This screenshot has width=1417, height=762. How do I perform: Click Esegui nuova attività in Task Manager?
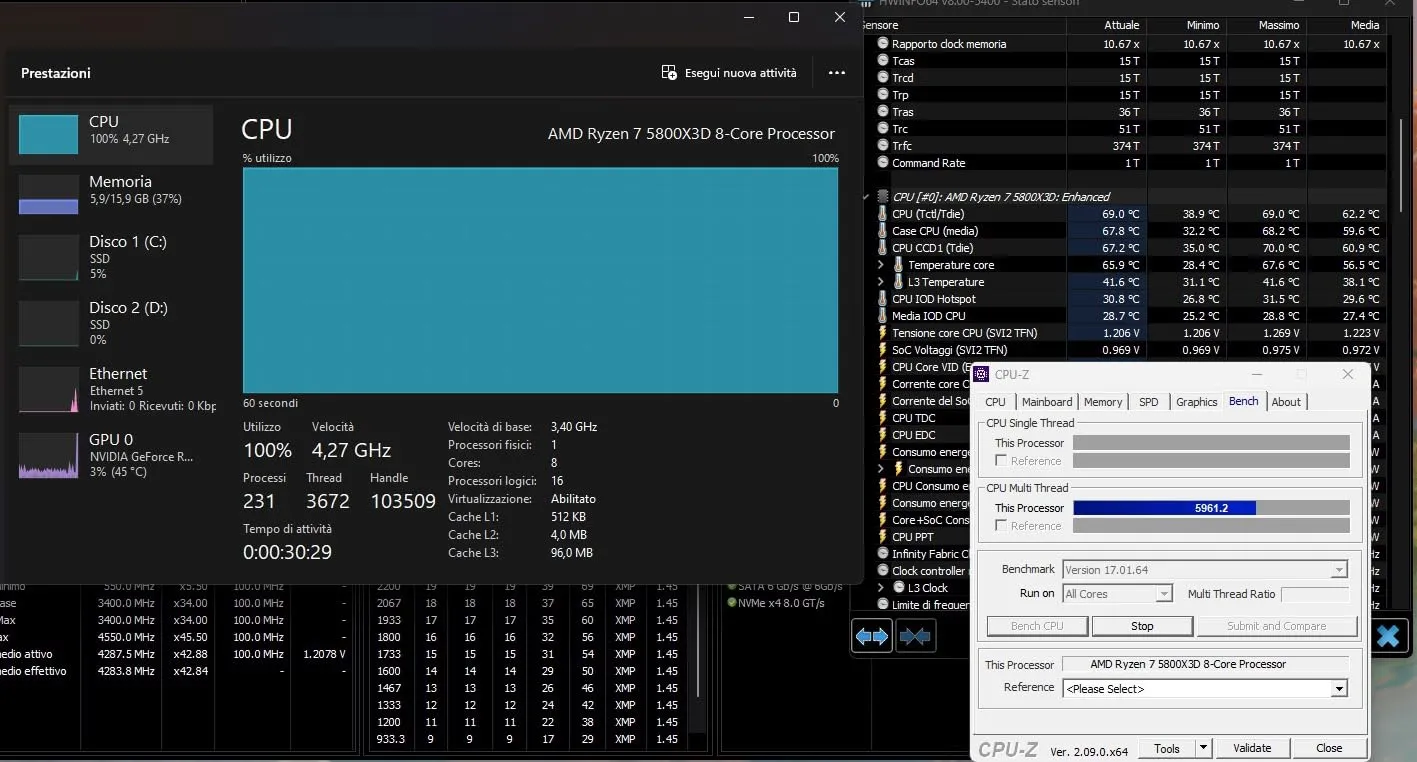coord(729,73)
